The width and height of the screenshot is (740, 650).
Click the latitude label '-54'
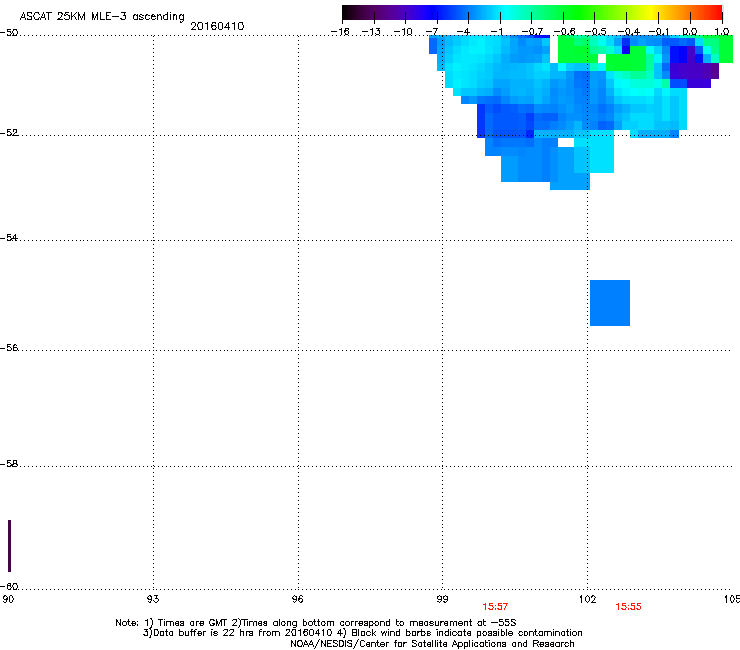[x=9, y=237]
